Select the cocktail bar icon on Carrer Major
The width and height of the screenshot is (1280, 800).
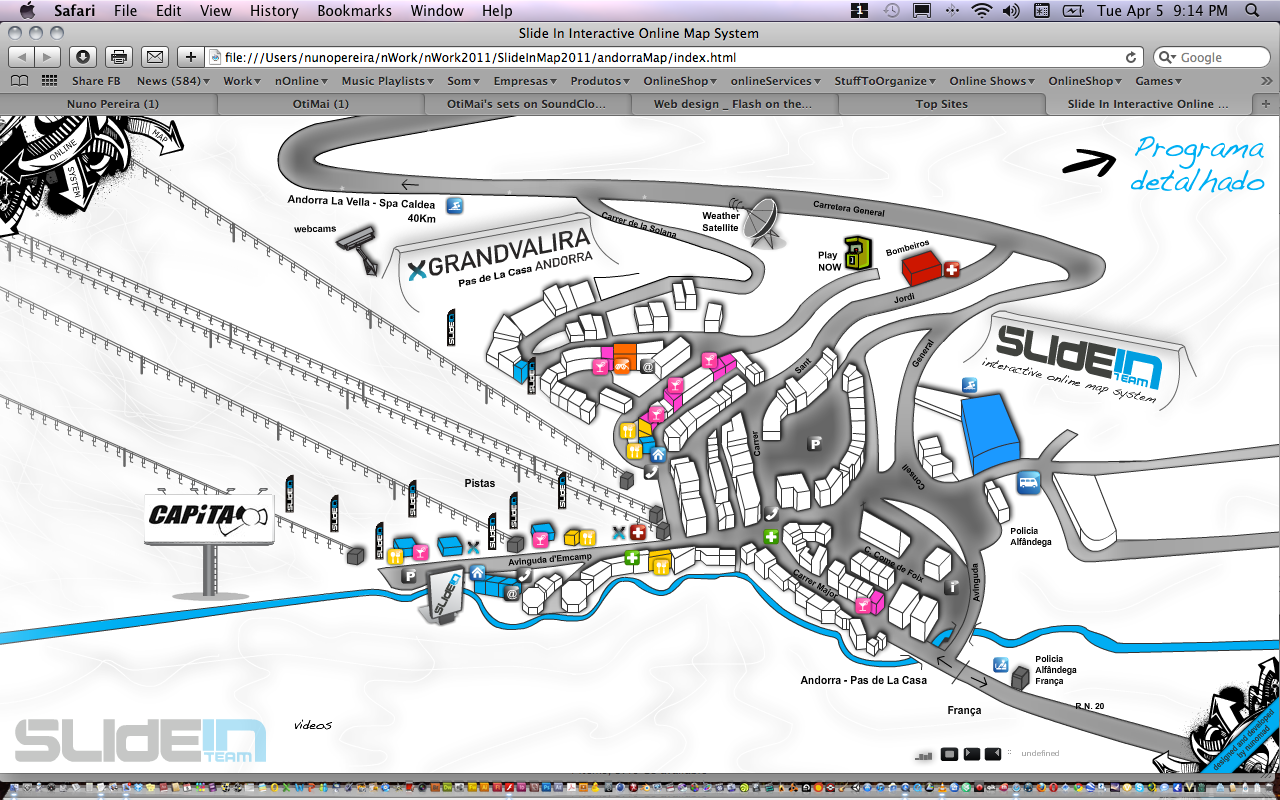pos(861,606)
